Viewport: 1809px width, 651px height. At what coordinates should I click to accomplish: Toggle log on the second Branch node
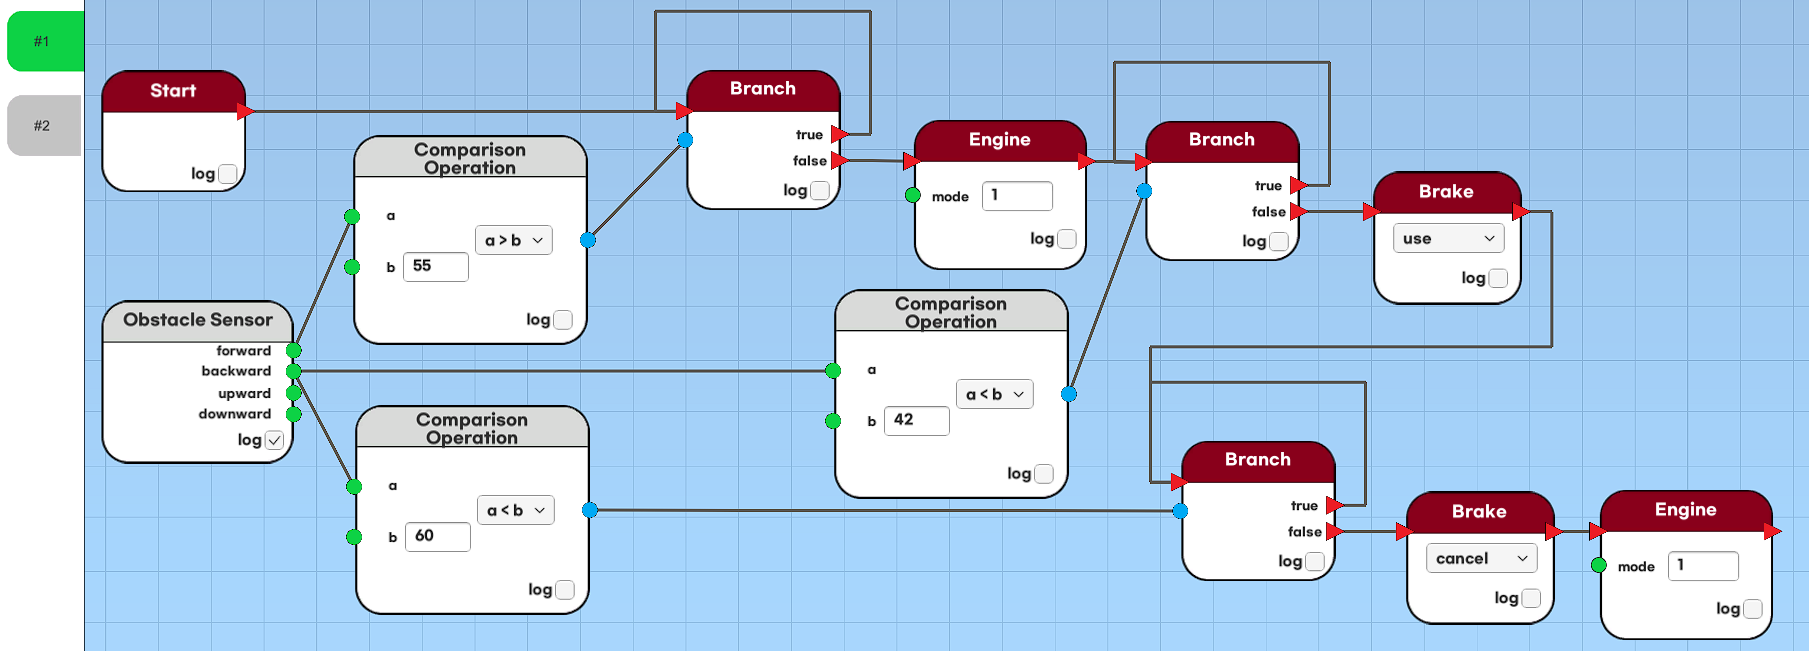tap(1279, 241)
